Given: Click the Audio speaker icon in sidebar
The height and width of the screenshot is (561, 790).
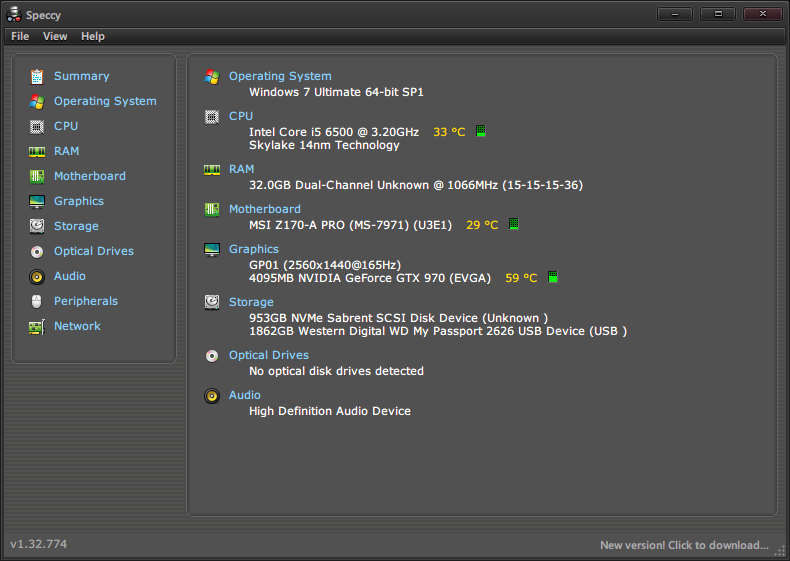Looking at the screenshot, I should pyautogui.click(x=37, y=277).
